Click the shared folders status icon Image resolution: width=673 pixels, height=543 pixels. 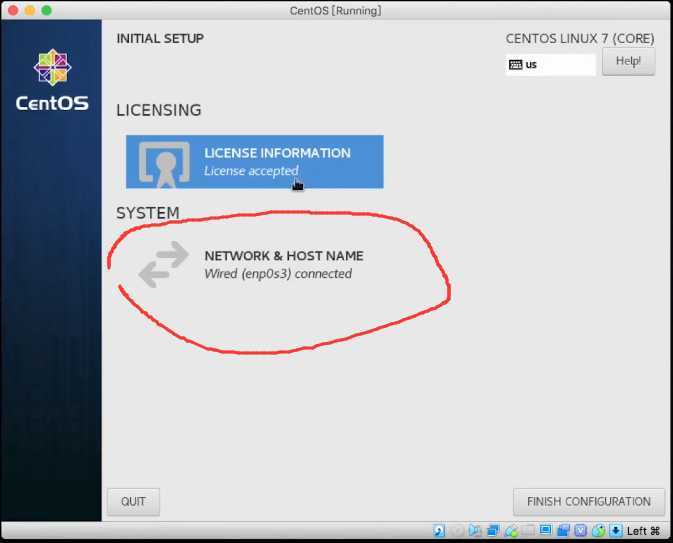(x=529, y=531)
